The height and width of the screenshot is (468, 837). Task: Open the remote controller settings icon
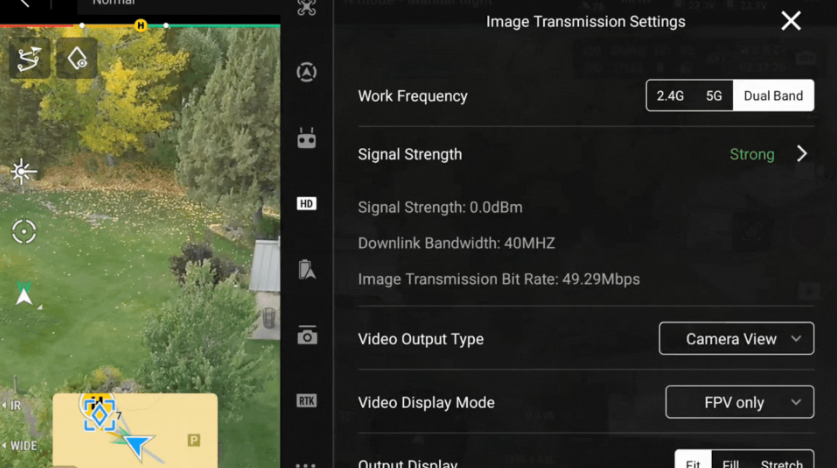[307, 138]
